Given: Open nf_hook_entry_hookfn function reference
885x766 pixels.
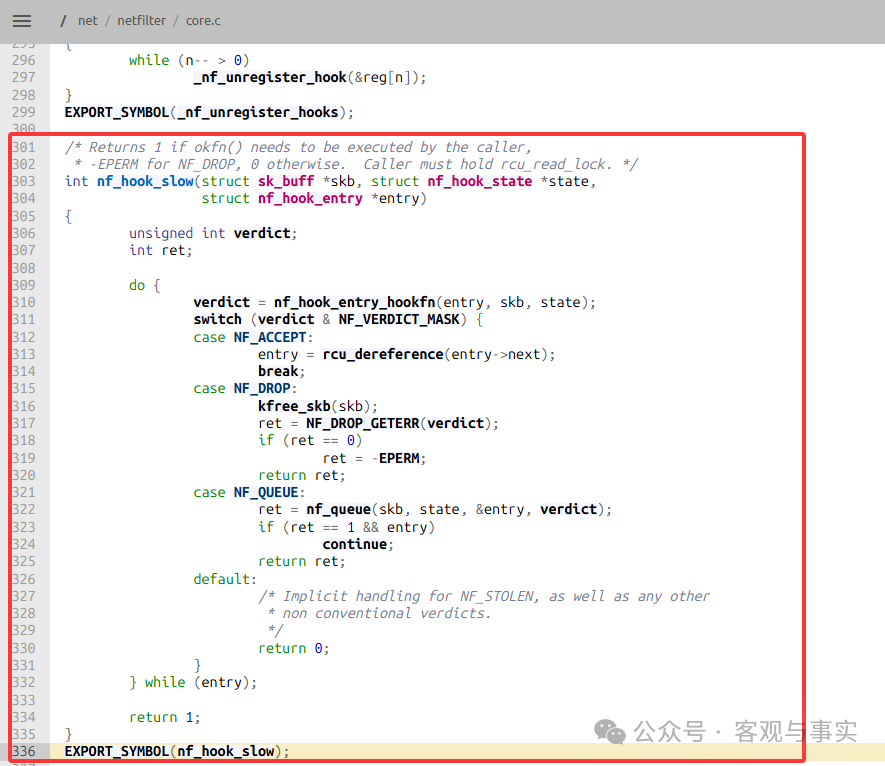Looking at the screenshot, I should pyautogui.click(x=354, y=303).
